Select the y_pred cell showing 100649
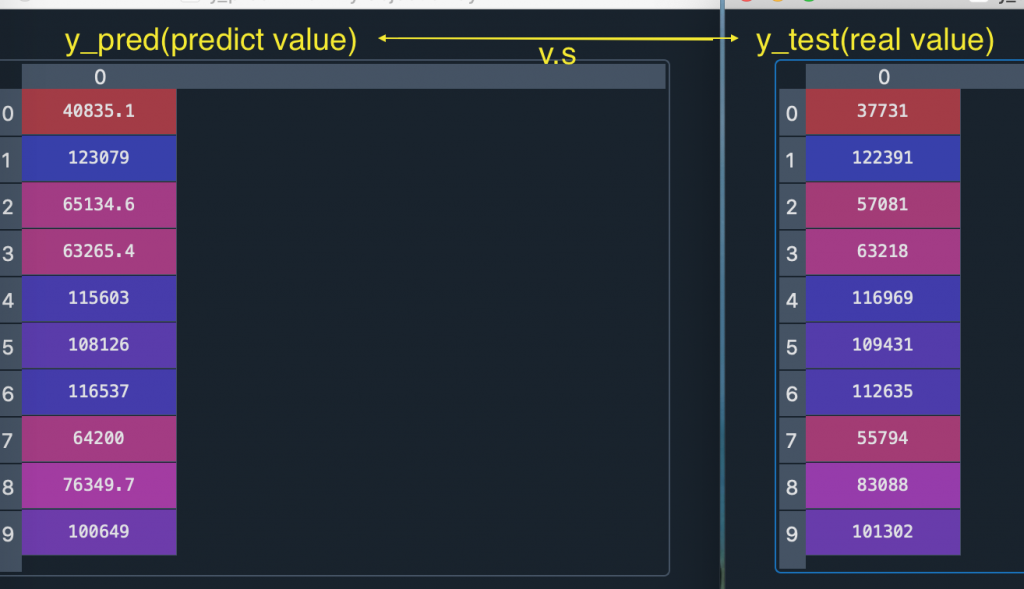 coord(99,532)
